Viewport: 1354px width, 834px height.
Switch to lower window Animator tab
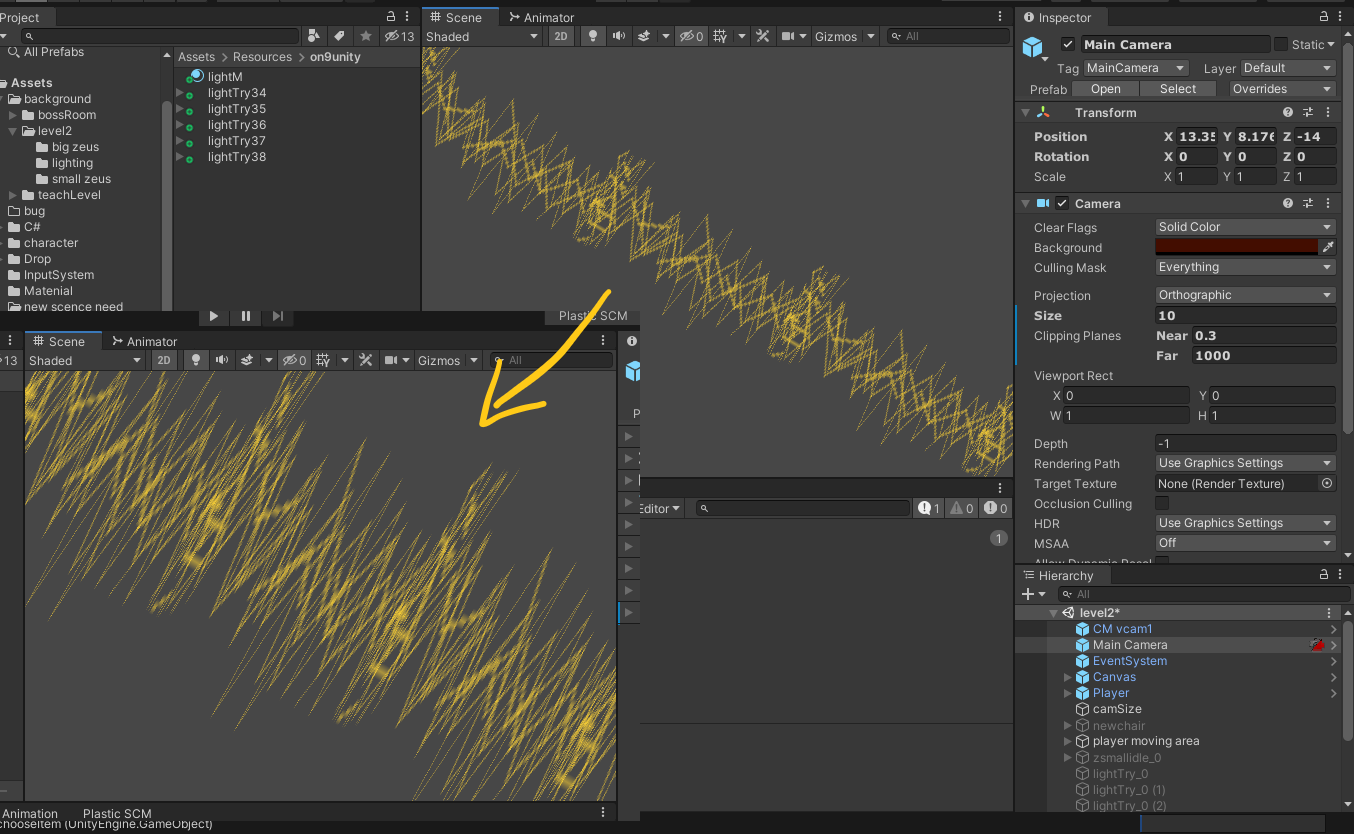click(144, 341)
